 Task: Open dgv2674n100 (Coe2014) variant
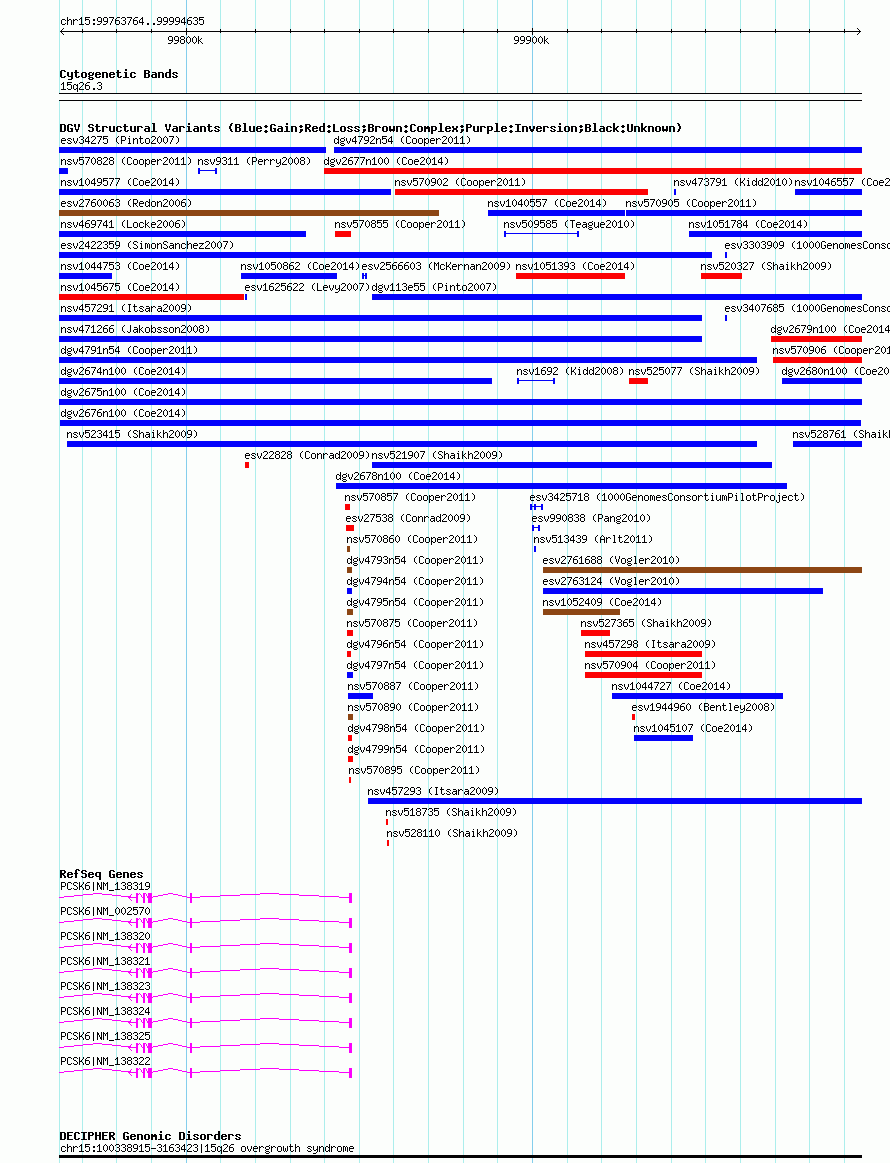tap(123, 371)
